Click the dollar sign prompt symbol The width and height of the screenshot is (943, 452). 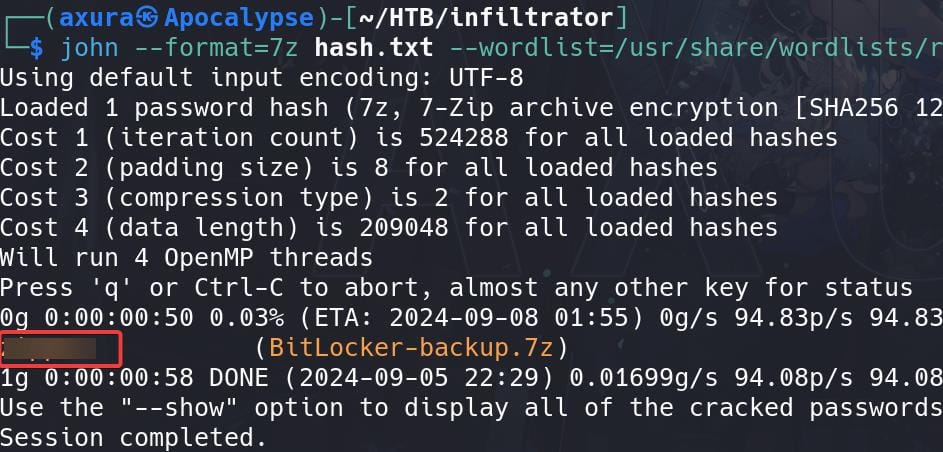pos(37,48)
